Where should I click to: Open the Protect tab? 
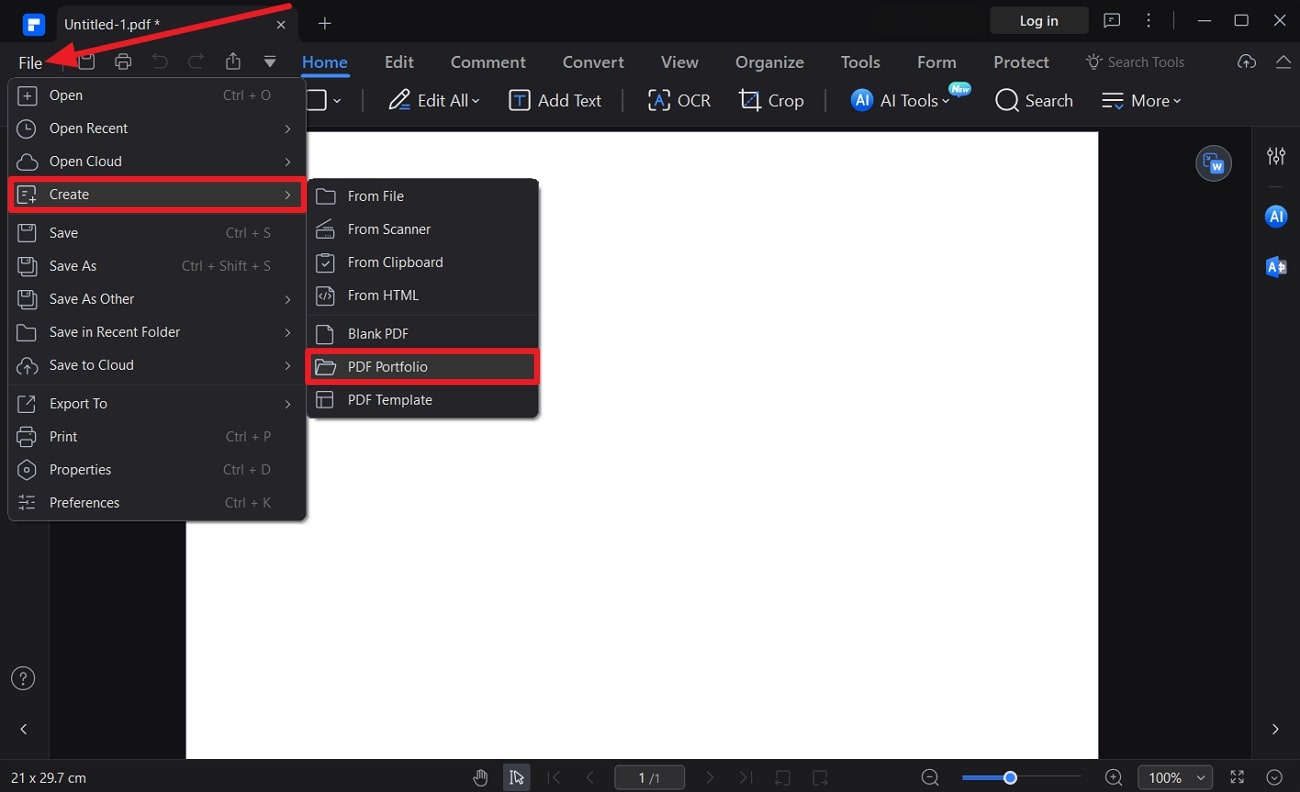[x=1021, y=62]
